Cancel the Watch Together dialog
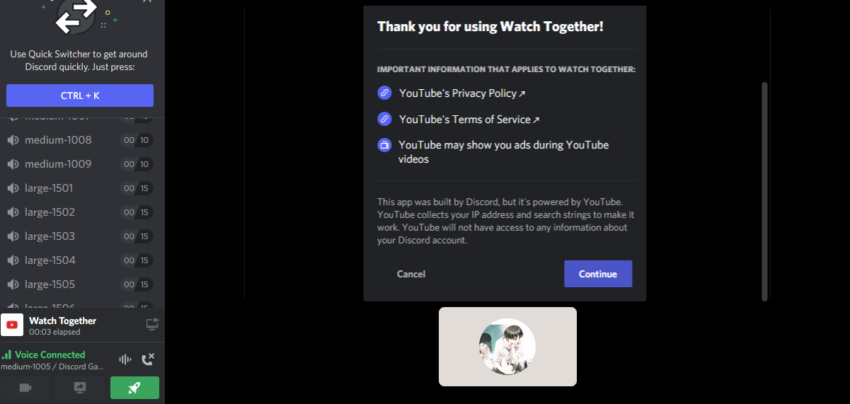 click(411, 274)
